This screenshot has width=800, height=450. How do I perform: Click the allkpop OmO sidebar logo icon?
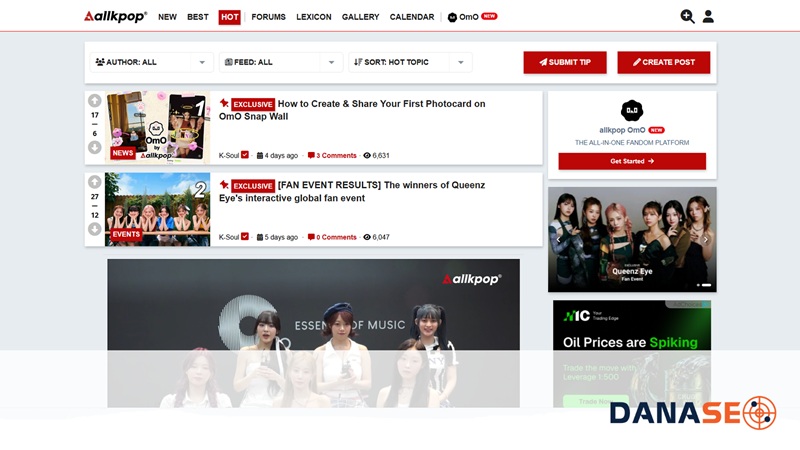point(632,111)
